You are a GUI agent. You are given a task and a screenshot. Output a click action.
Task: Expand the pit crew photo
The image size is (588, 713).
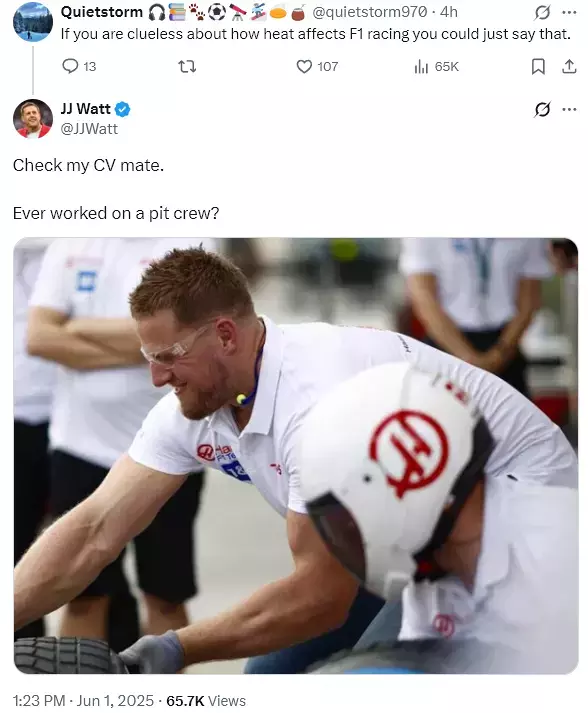296,456
